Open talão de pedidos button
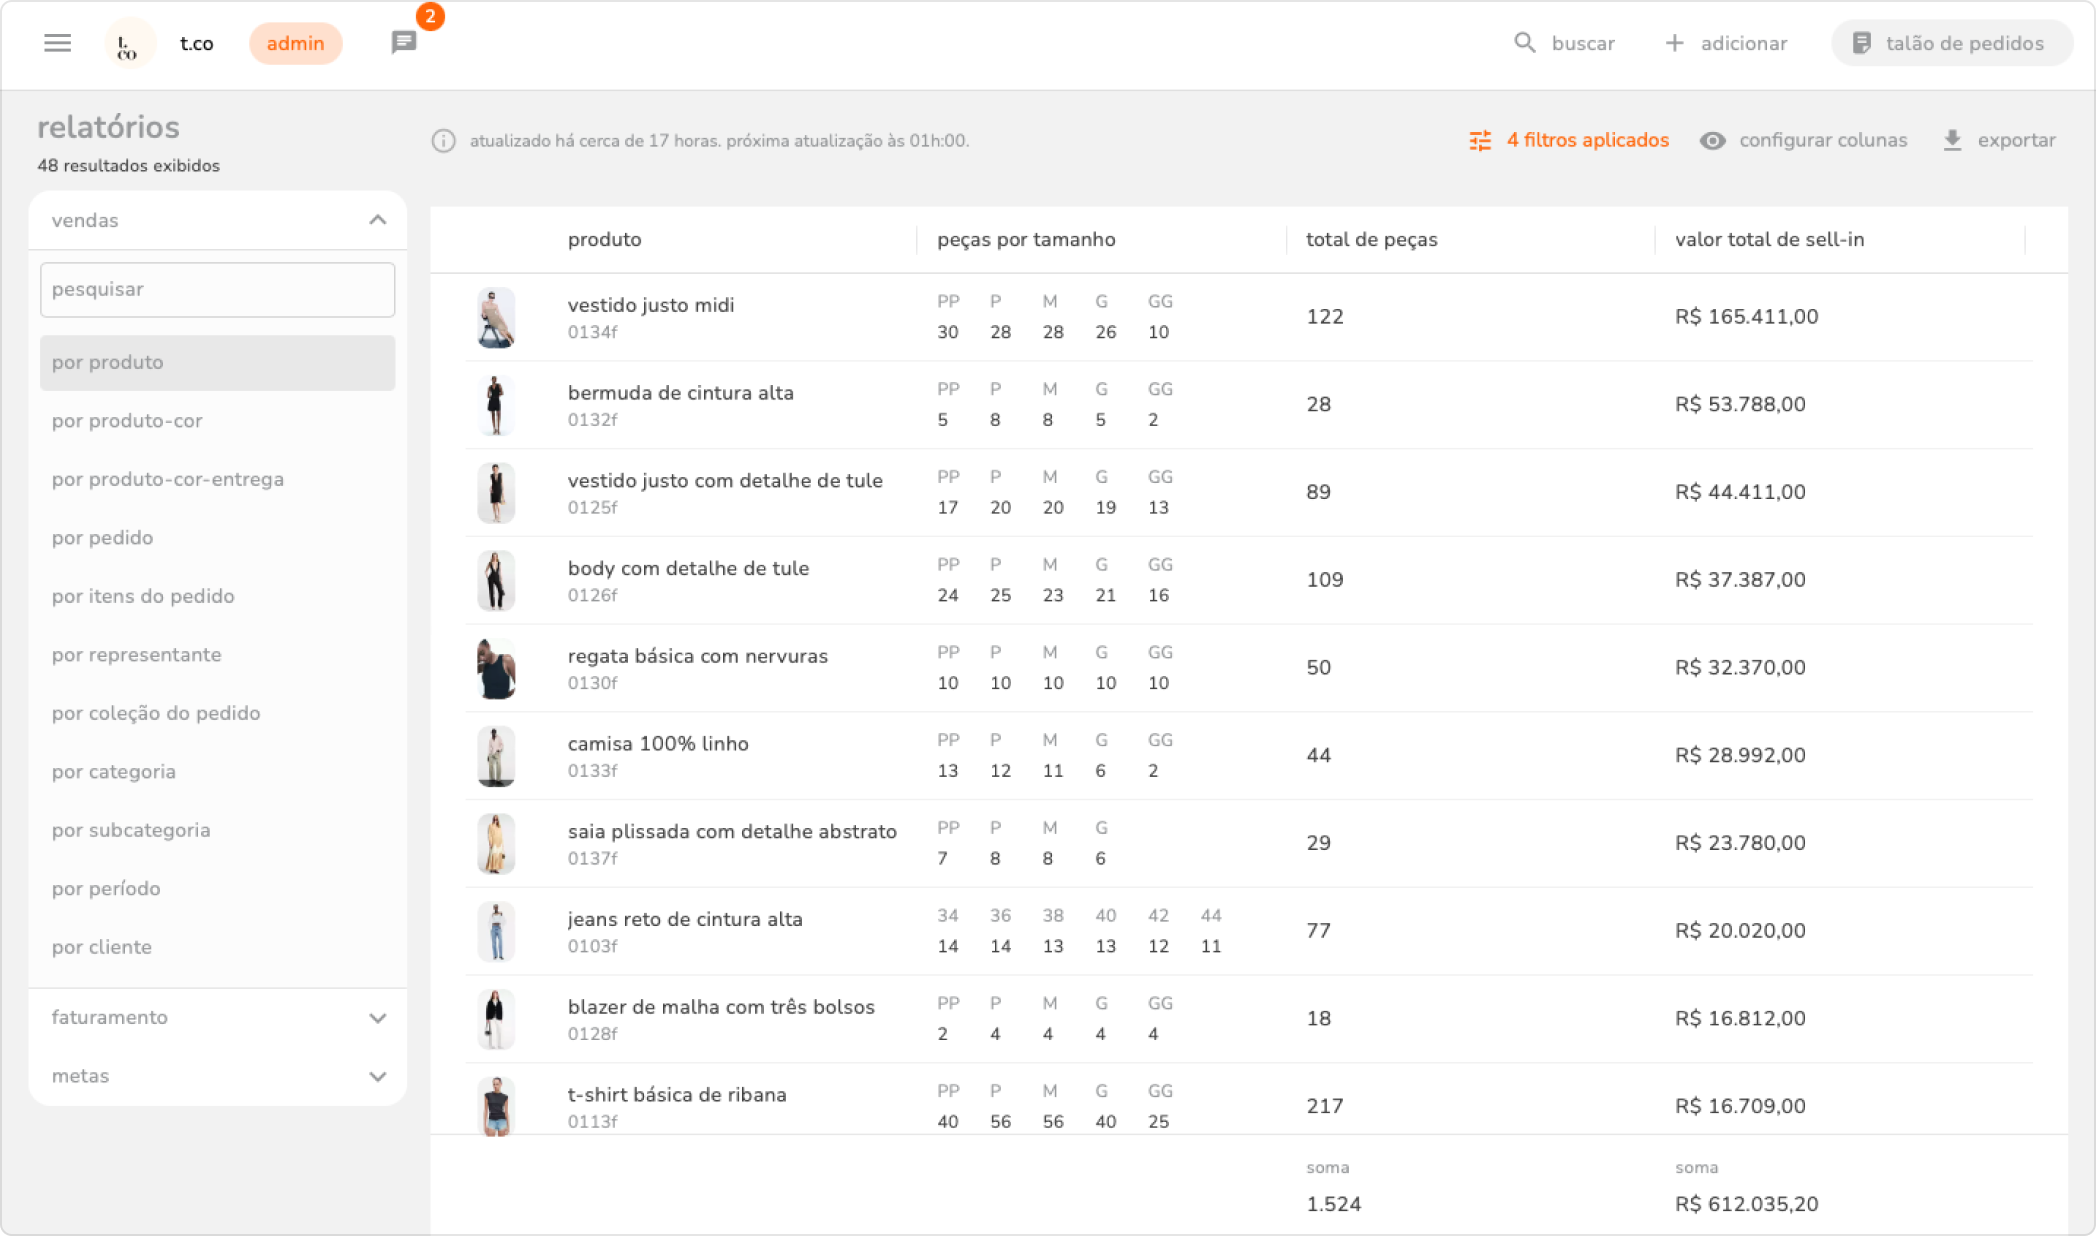The width and height of the screenshot is (2096, 1236). 1950,43
